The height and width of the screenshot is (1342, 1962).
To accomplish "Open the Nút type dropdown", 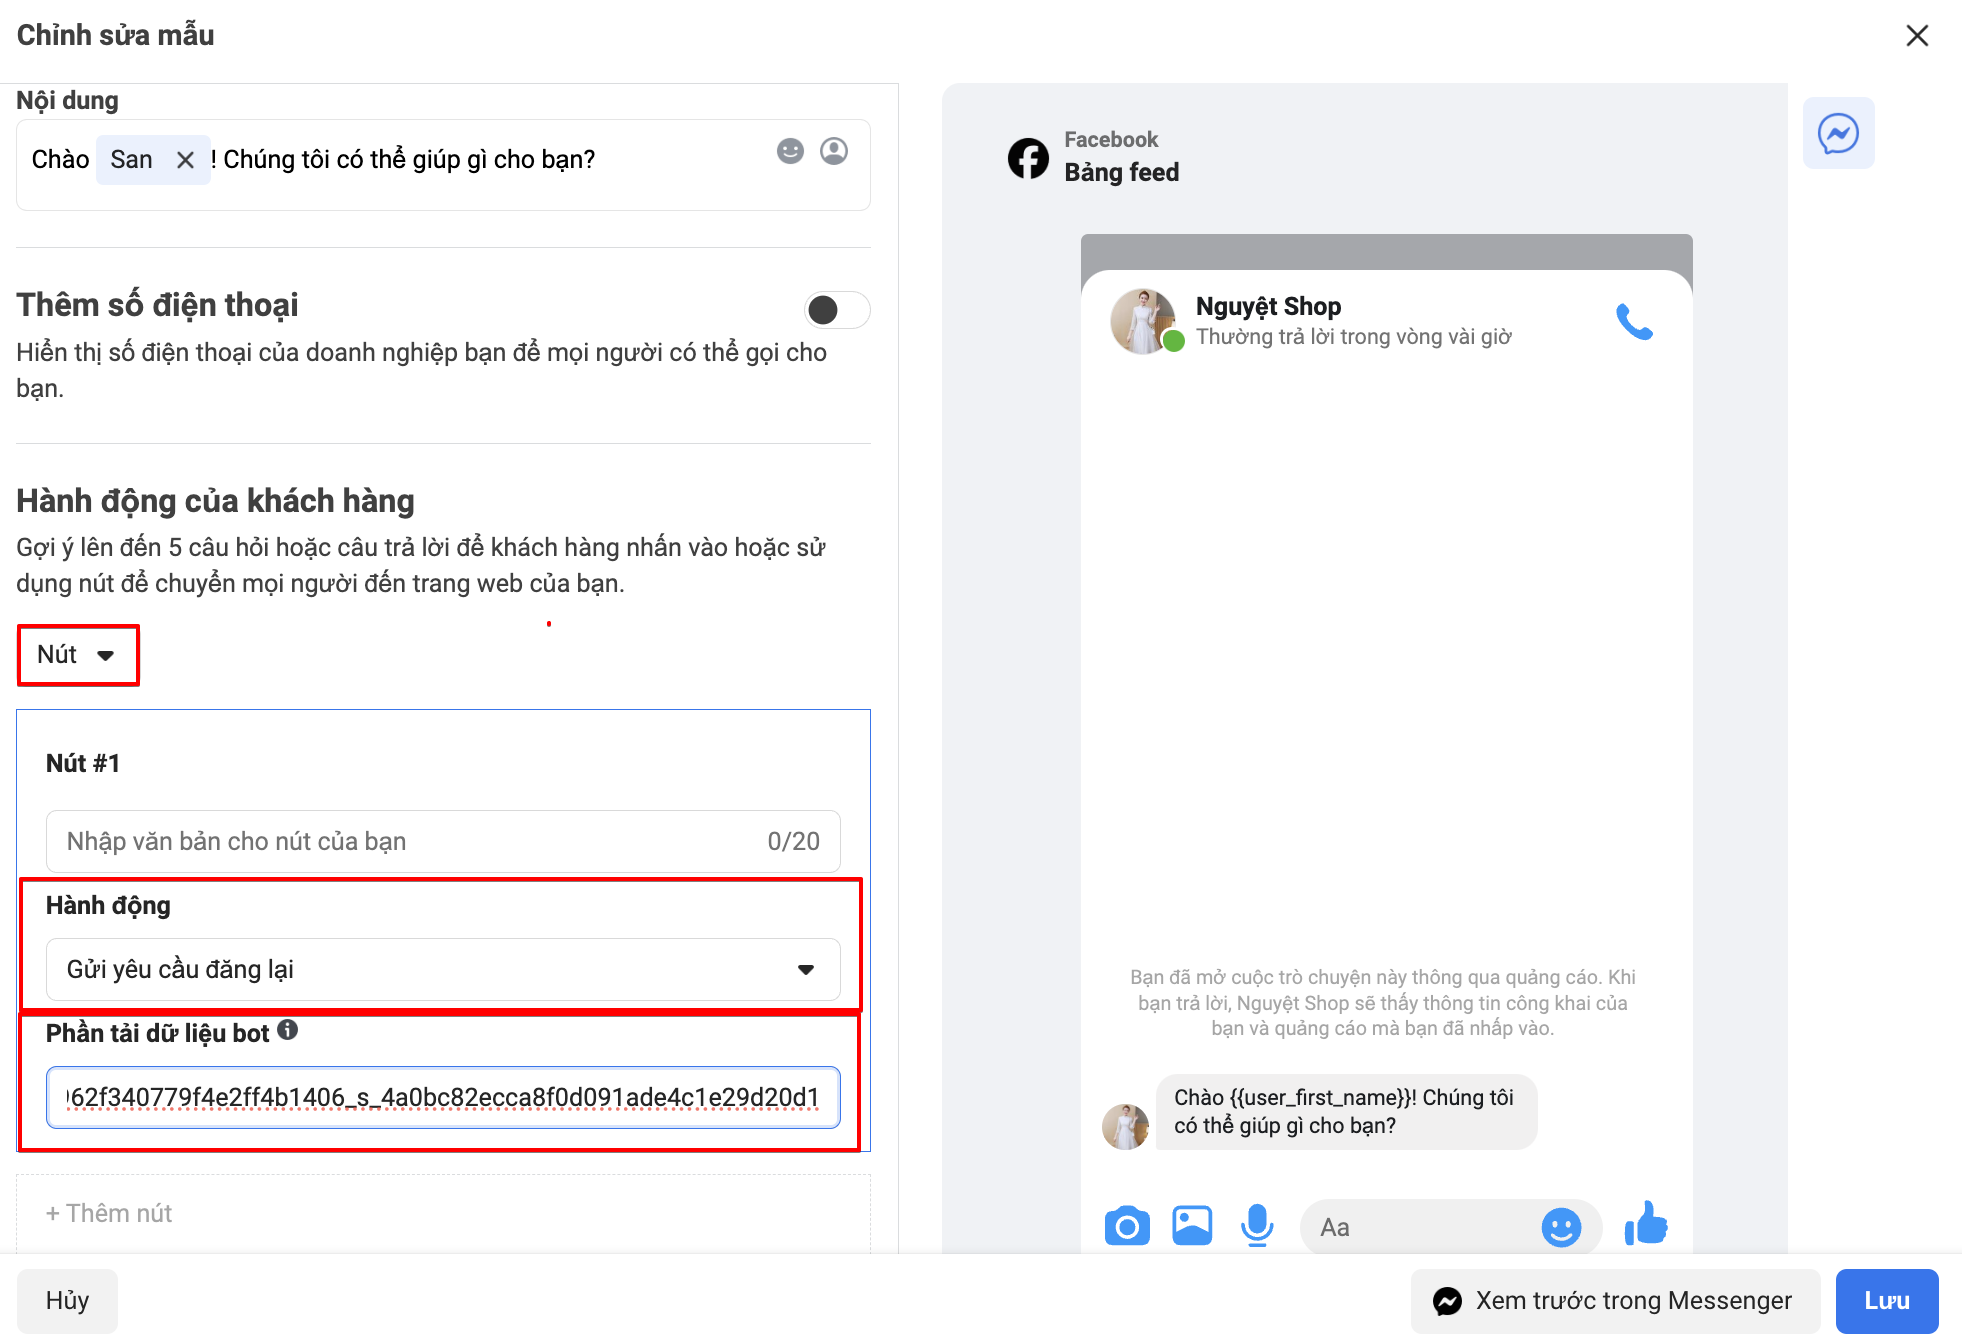I will point(78,655).
